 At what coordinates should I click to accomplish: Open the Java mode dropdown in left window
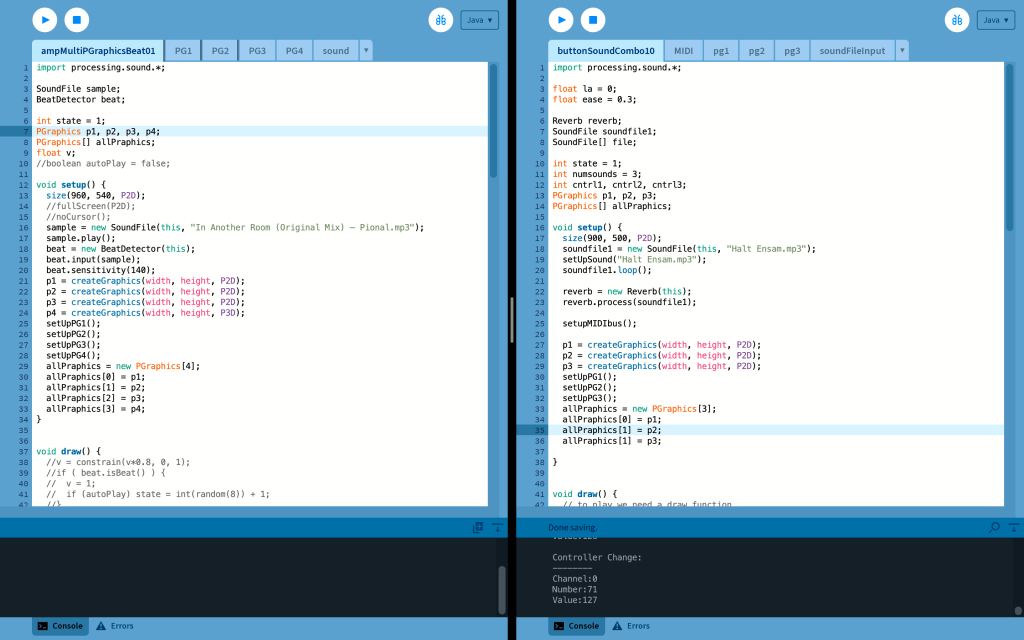point(479,20)
